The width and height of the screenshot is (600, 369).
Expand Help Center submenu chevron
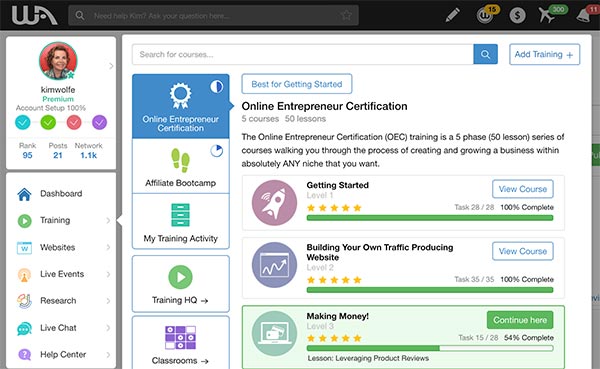coord(108,355)
